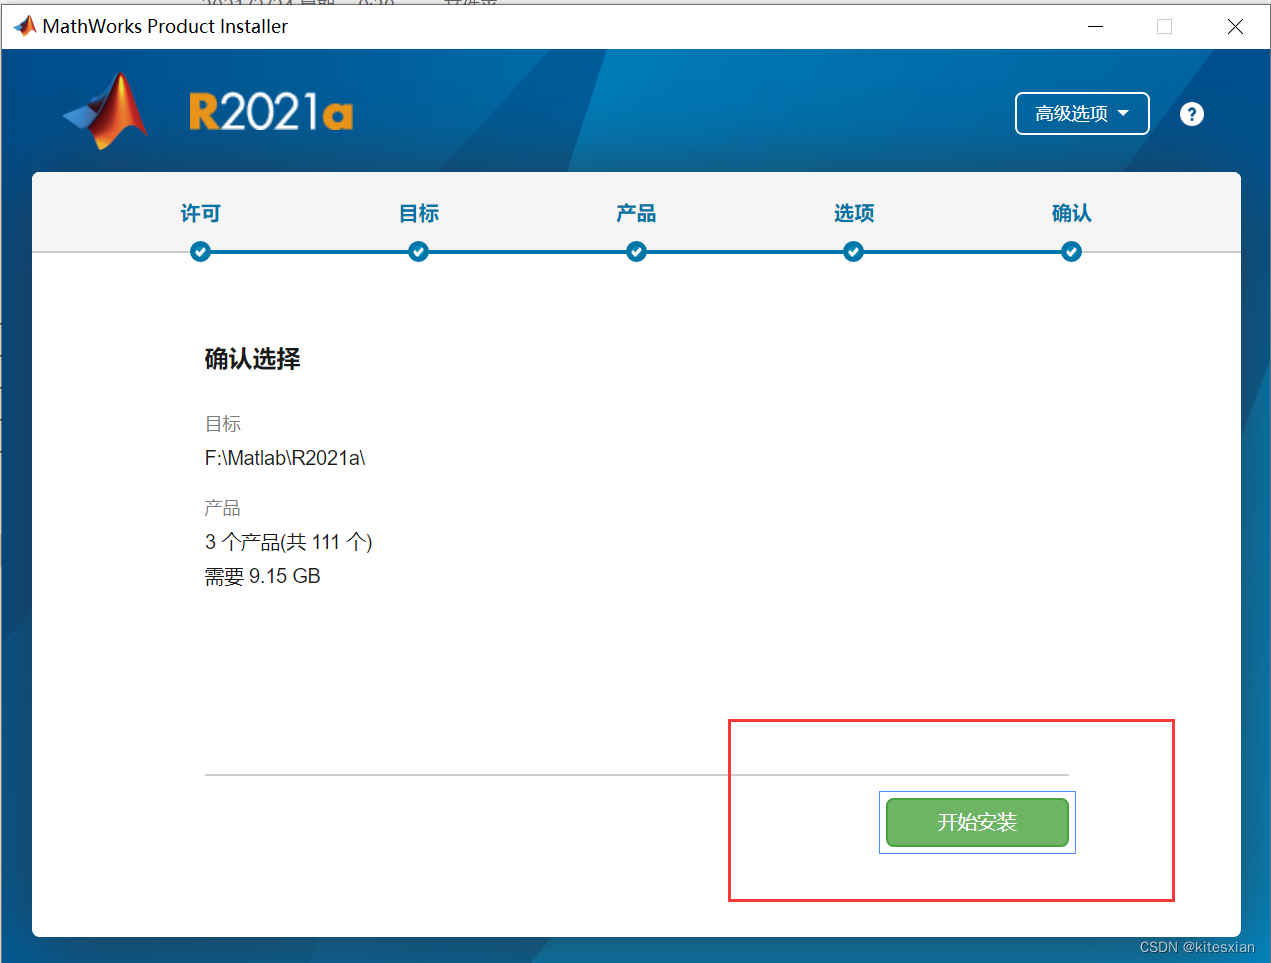Click the R2021a version logo

point(271,112)
